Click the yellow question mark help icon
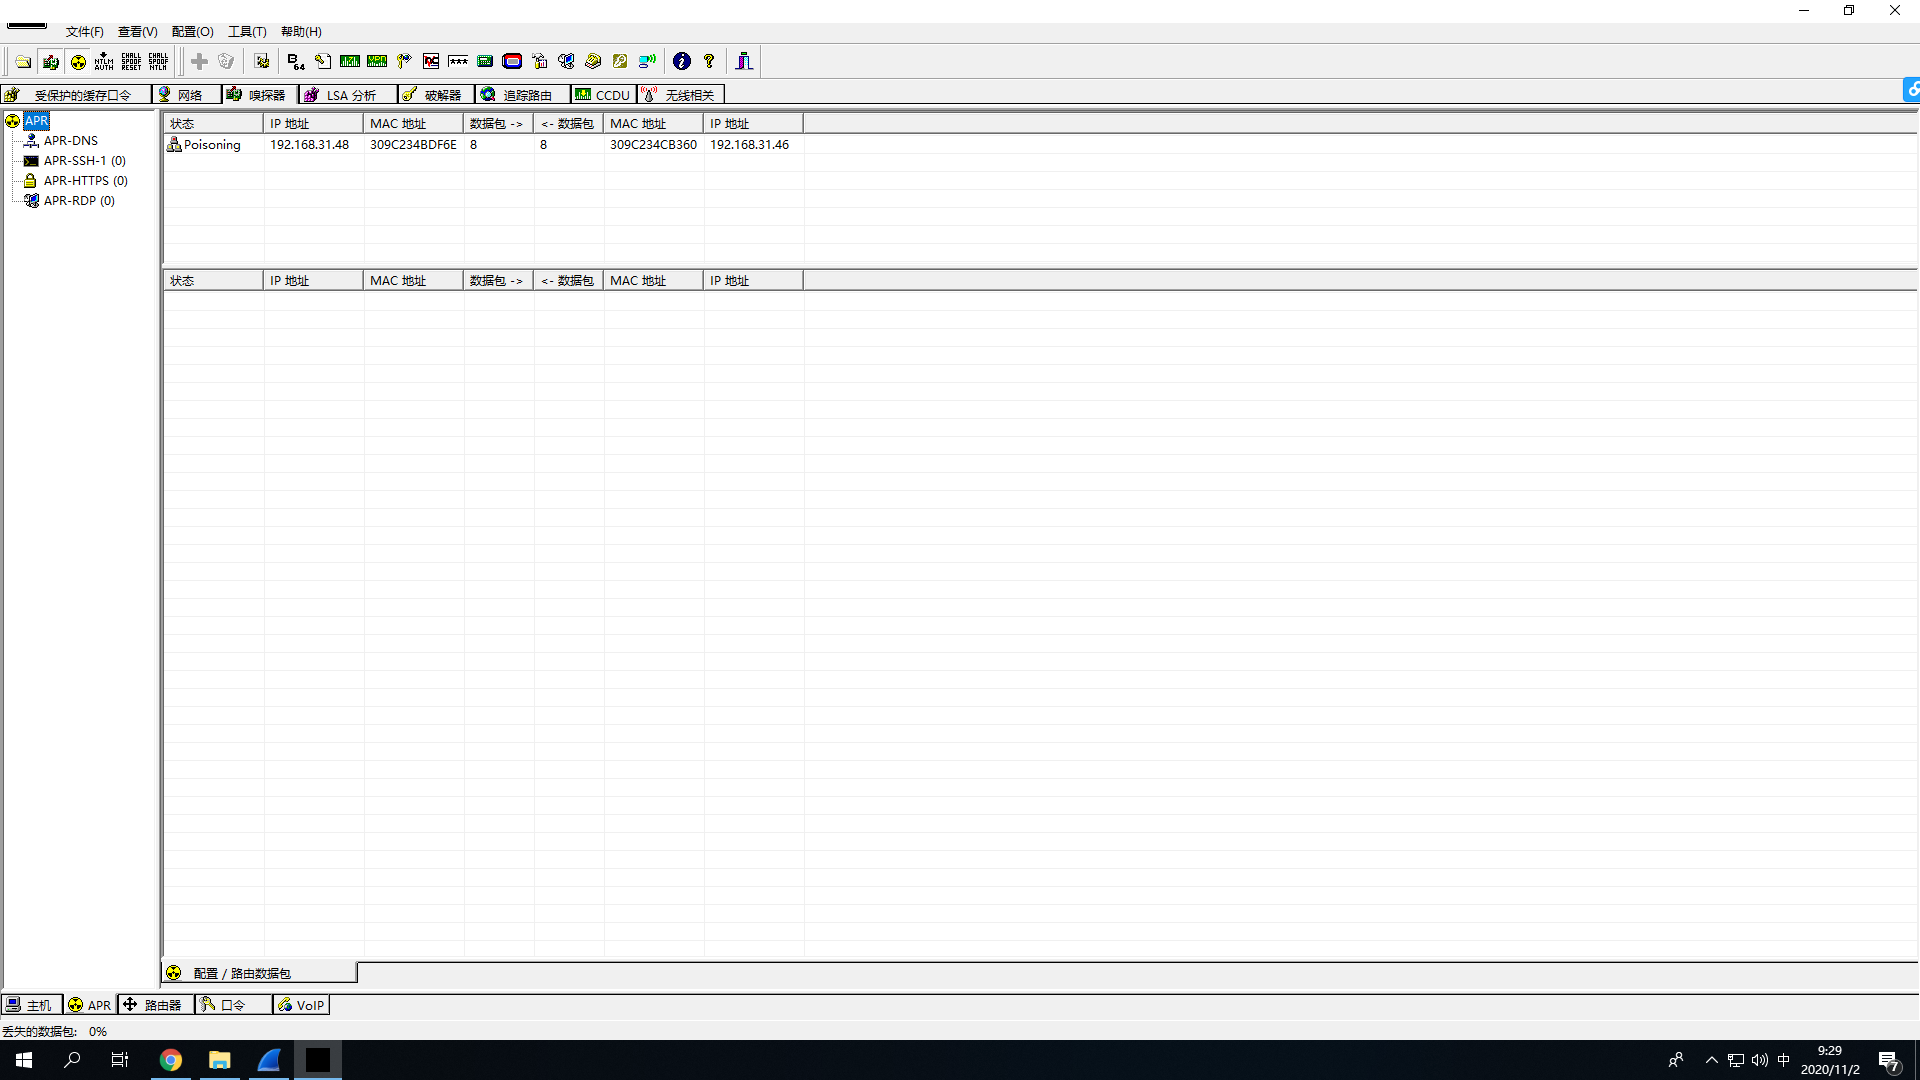The image size is (1920, 1080). pyautogui.click(x=709, y=62)
